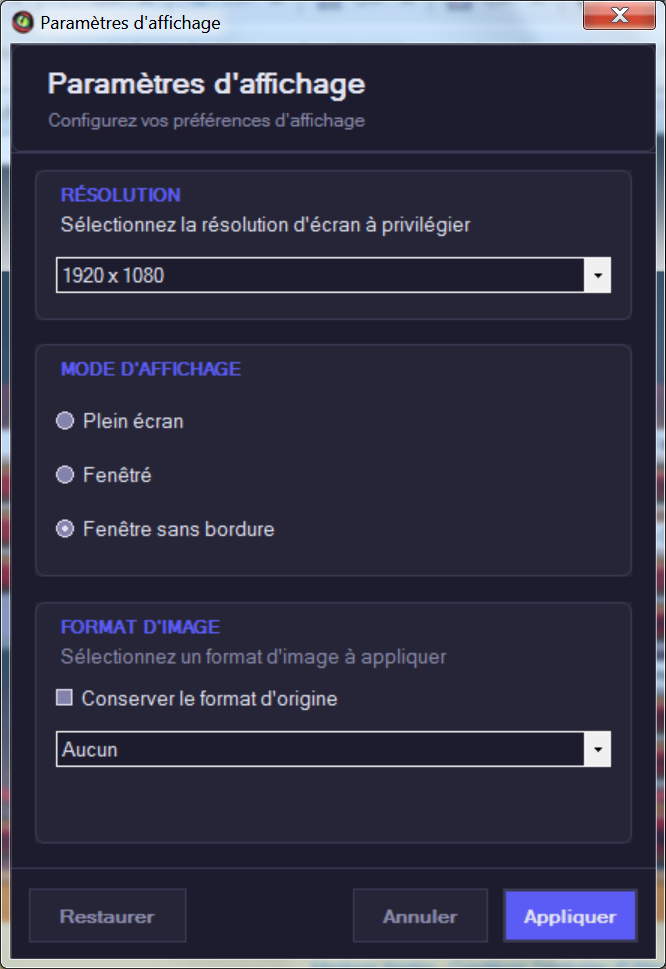Click the FORMAT D'IMAGE section heading
Viewport: 666px width, 969px height.
[140, 627]
